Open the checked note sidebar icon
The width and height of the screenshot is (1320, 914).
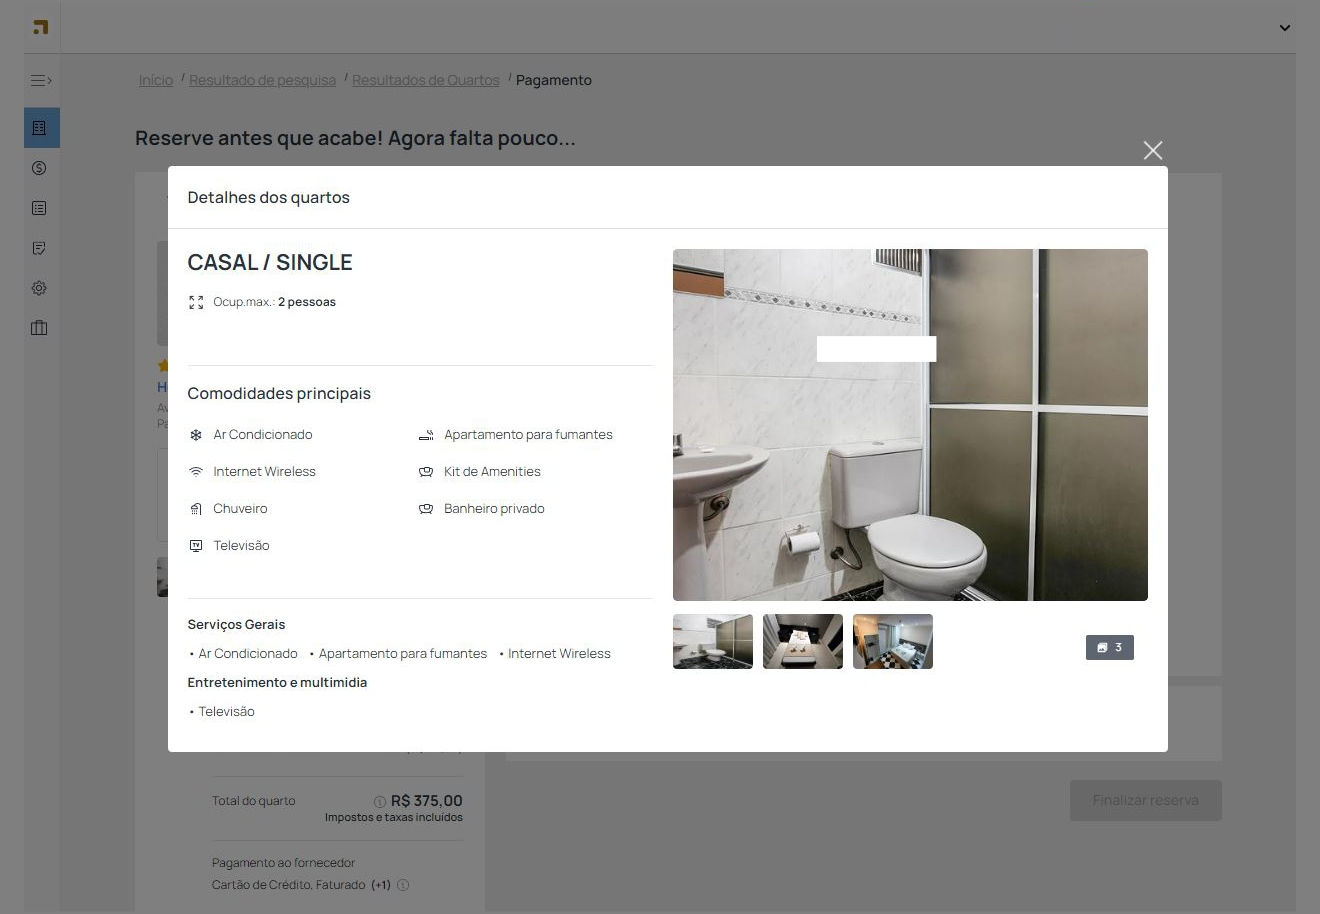click(x=40, y=248)
